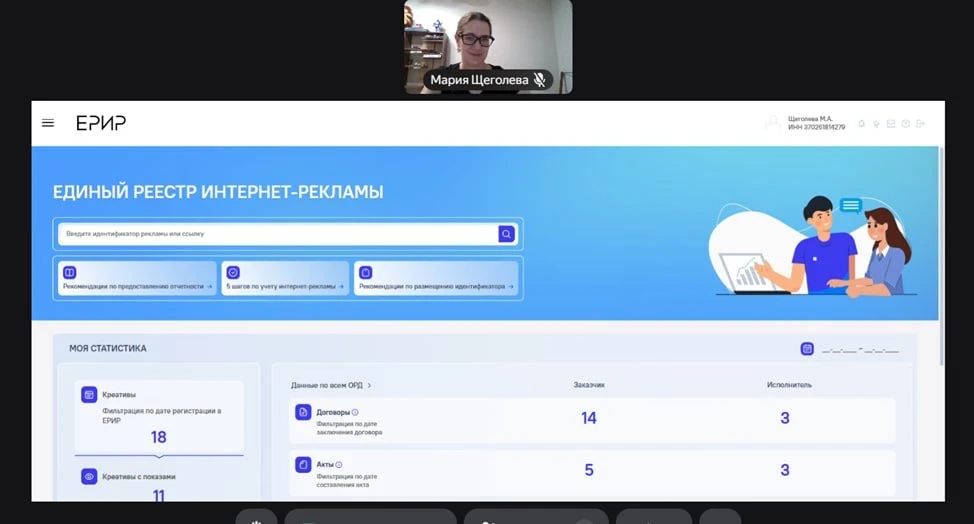Click the Договоры label text

(x=333, y=412)
